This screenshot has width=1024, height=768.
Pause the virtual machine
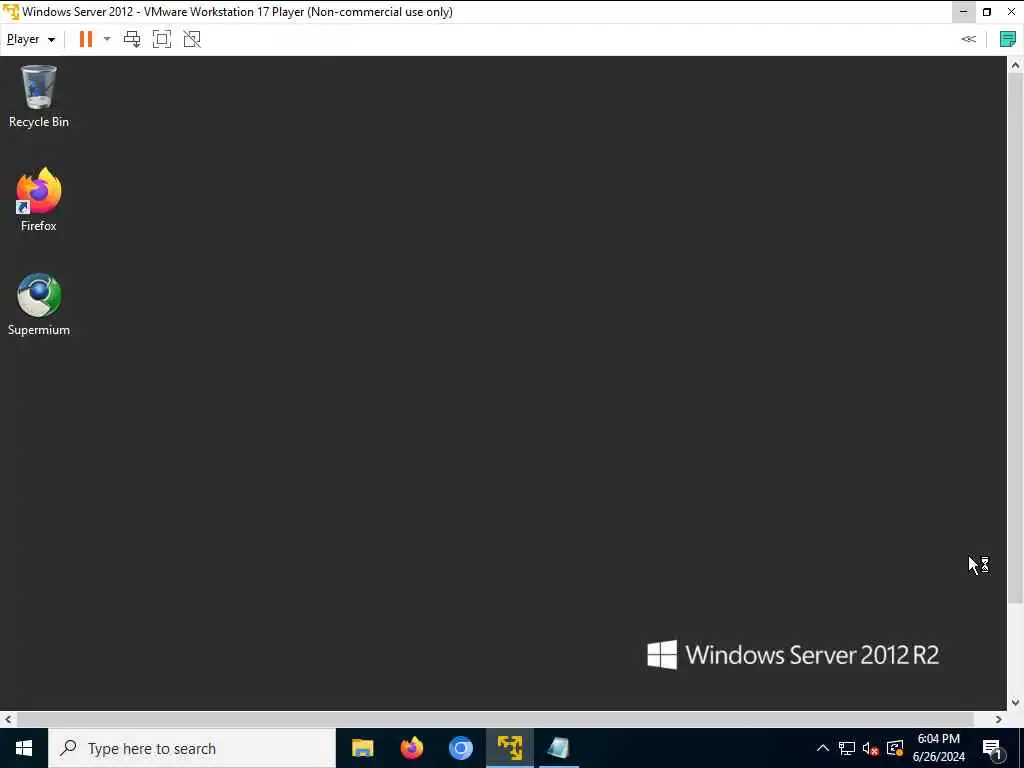pos(86,39)
